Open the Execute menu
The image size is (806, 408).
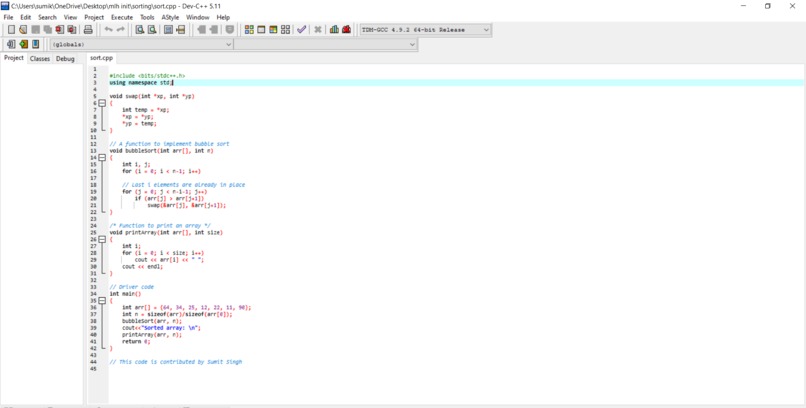coord(122,17)
